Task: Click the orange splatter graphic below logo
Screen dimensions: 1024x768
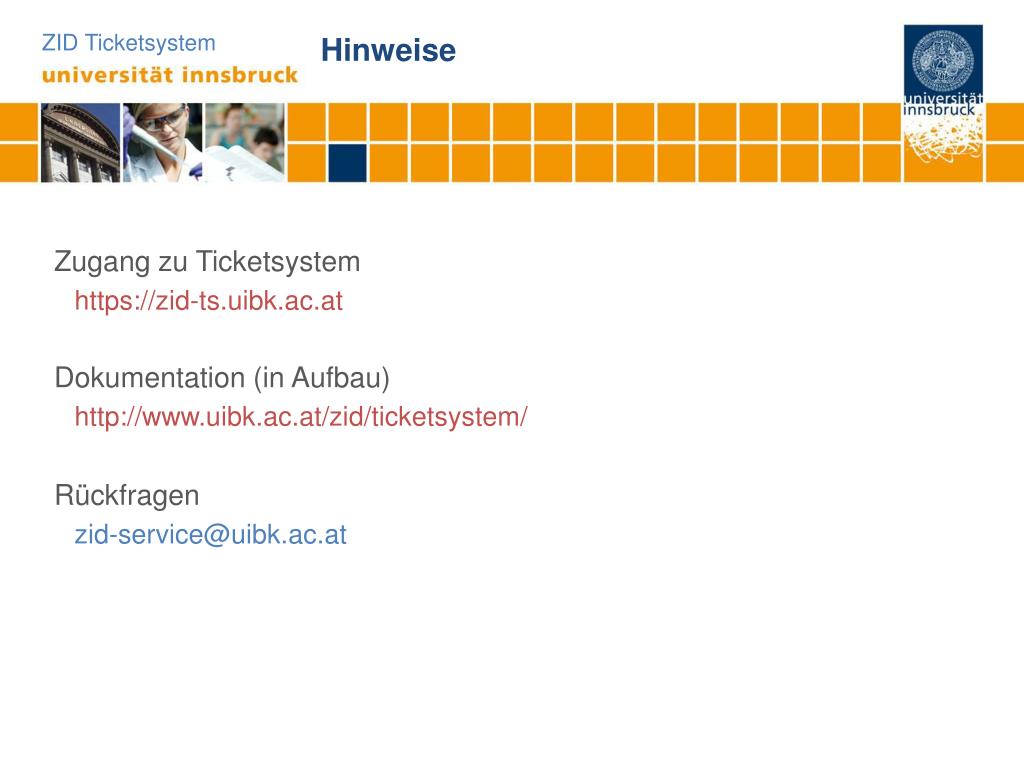Action: pyautogui.click(x=943, y=142)
